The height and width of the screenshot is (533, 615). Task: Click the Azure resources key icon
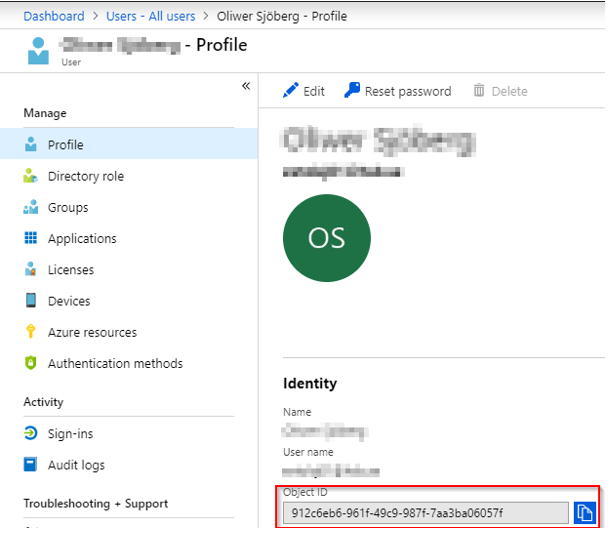pyautogui.click(x=30, y=332)
